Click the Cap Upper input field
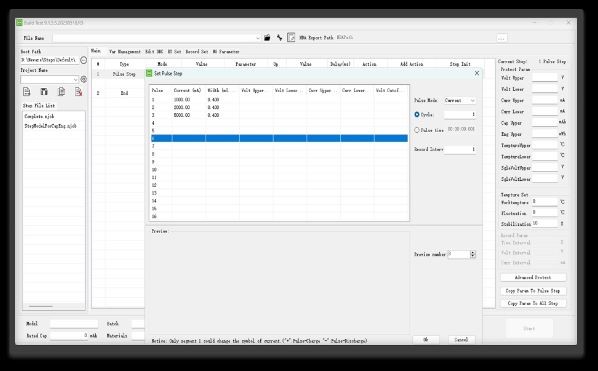 (x=545, y=123)
